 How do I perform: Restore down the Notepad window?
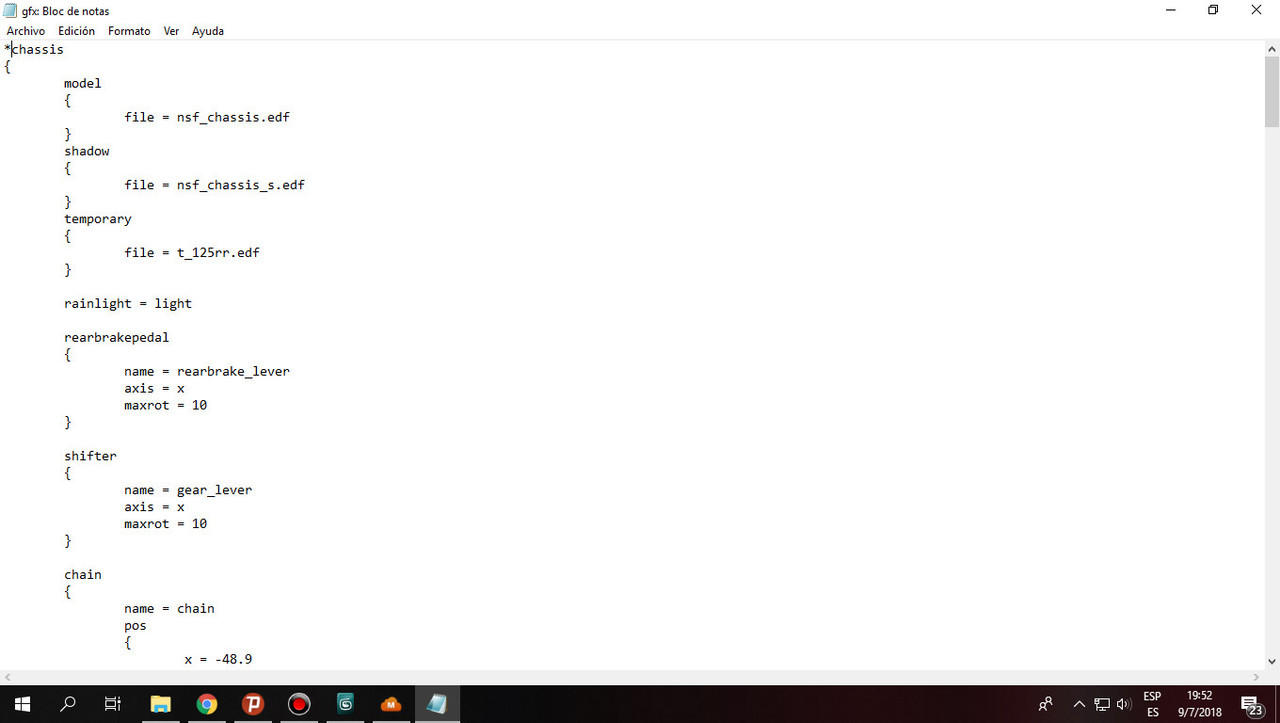[x=1213, y=10]
